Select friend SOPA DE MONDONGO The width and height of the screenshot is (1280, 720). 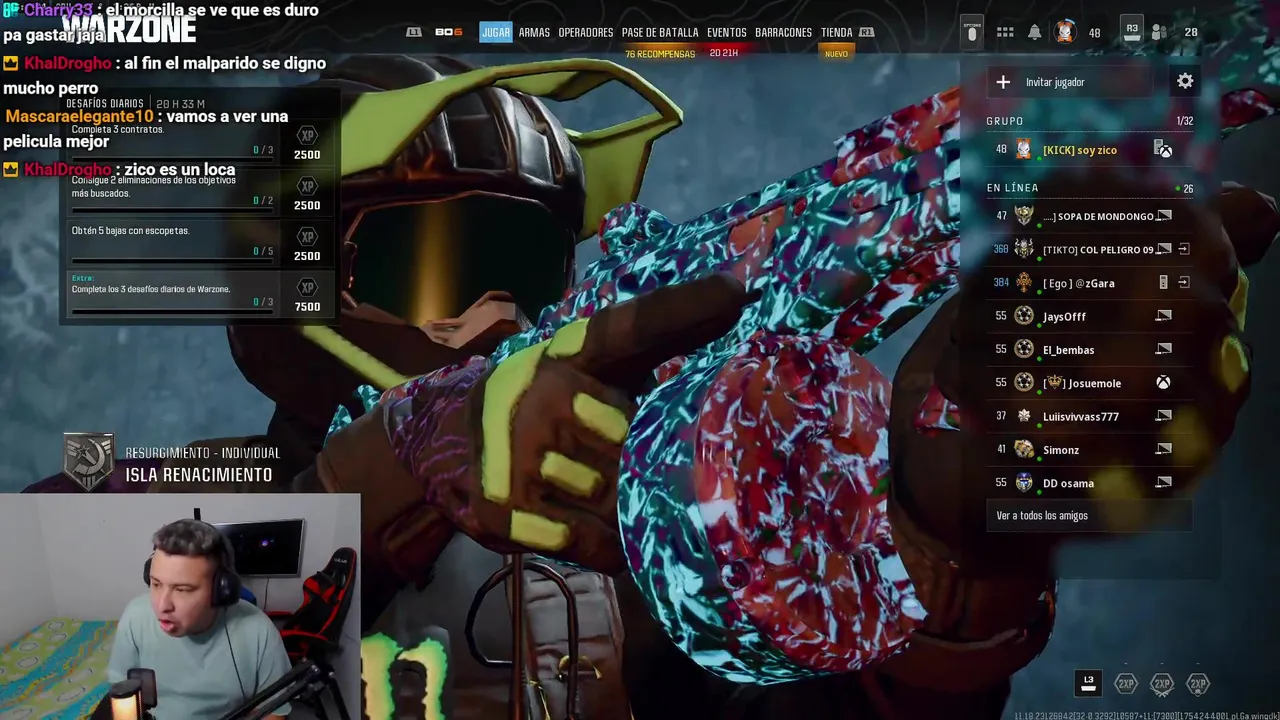[x=1090, y=216]
